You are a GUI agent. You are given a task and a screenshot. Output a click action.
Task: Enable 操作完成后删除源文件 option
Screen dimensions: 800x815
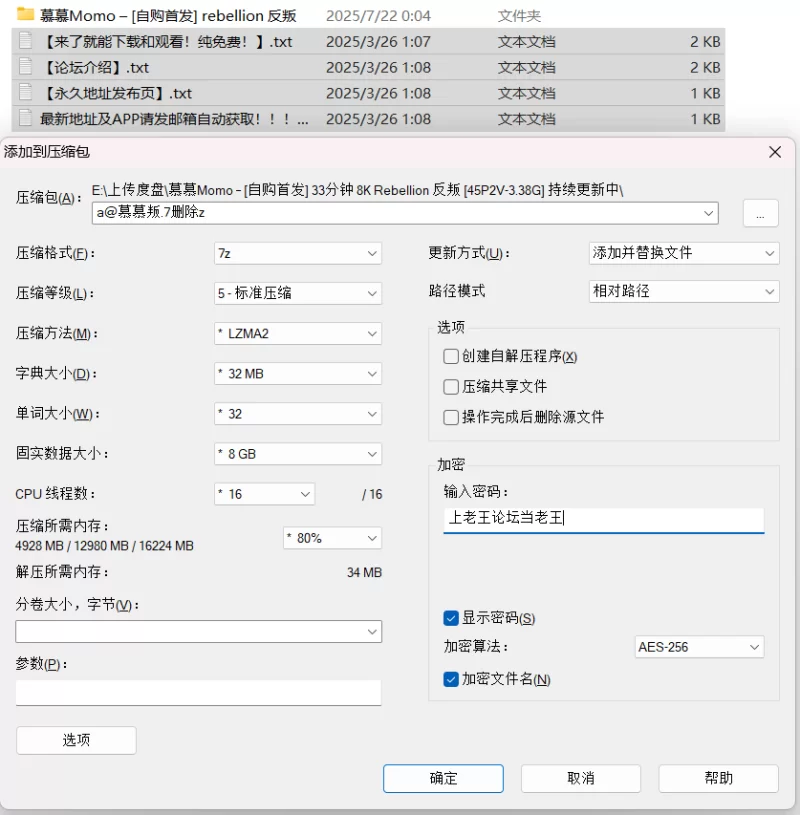click(x=451, y=417)
